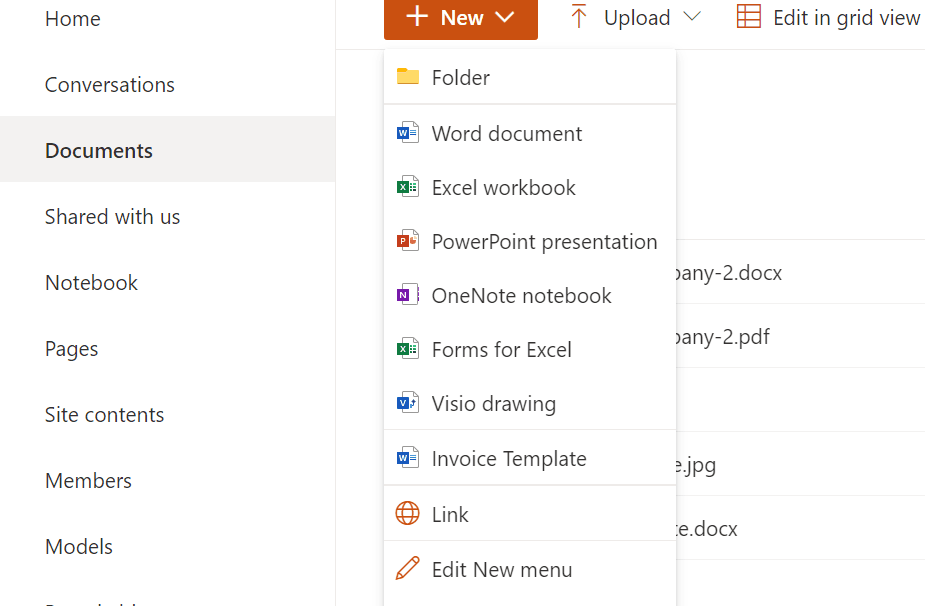
Task: Create a OneNote notebook from menu
Action: tap(530, 296)
